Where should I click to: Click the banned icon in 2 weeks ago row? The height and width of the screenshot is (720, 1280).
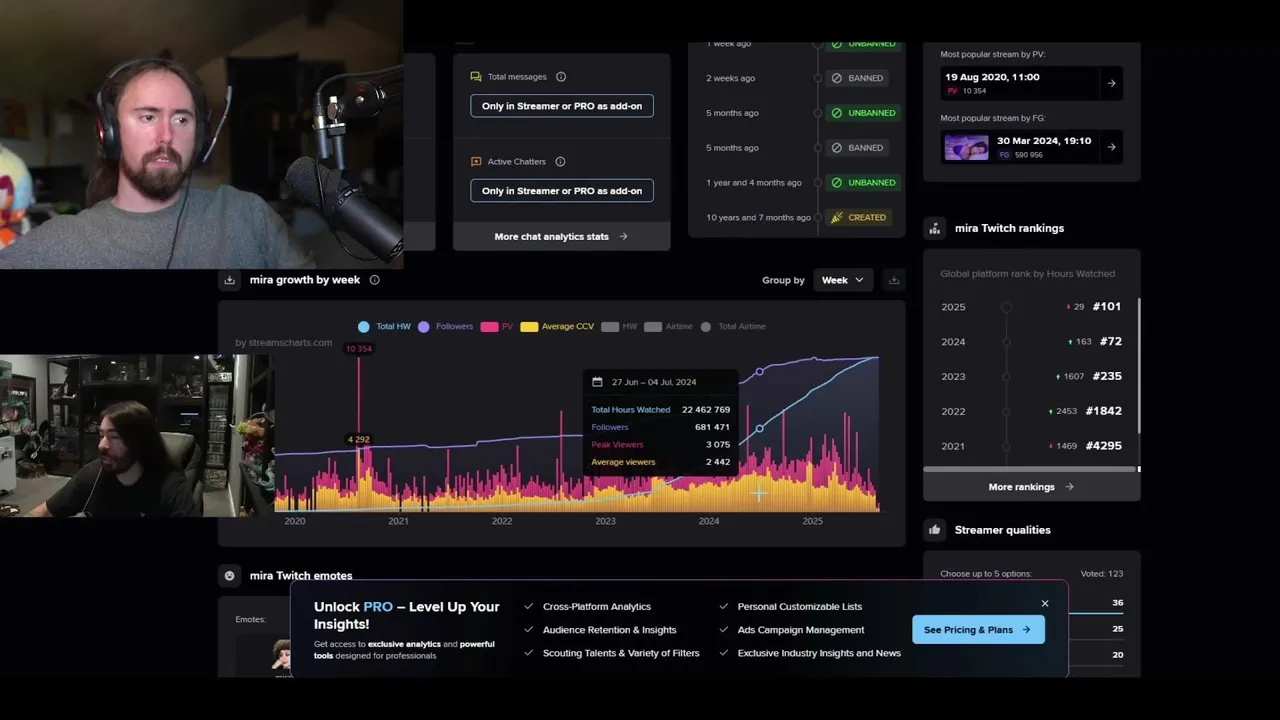click(x=838, y=78)
